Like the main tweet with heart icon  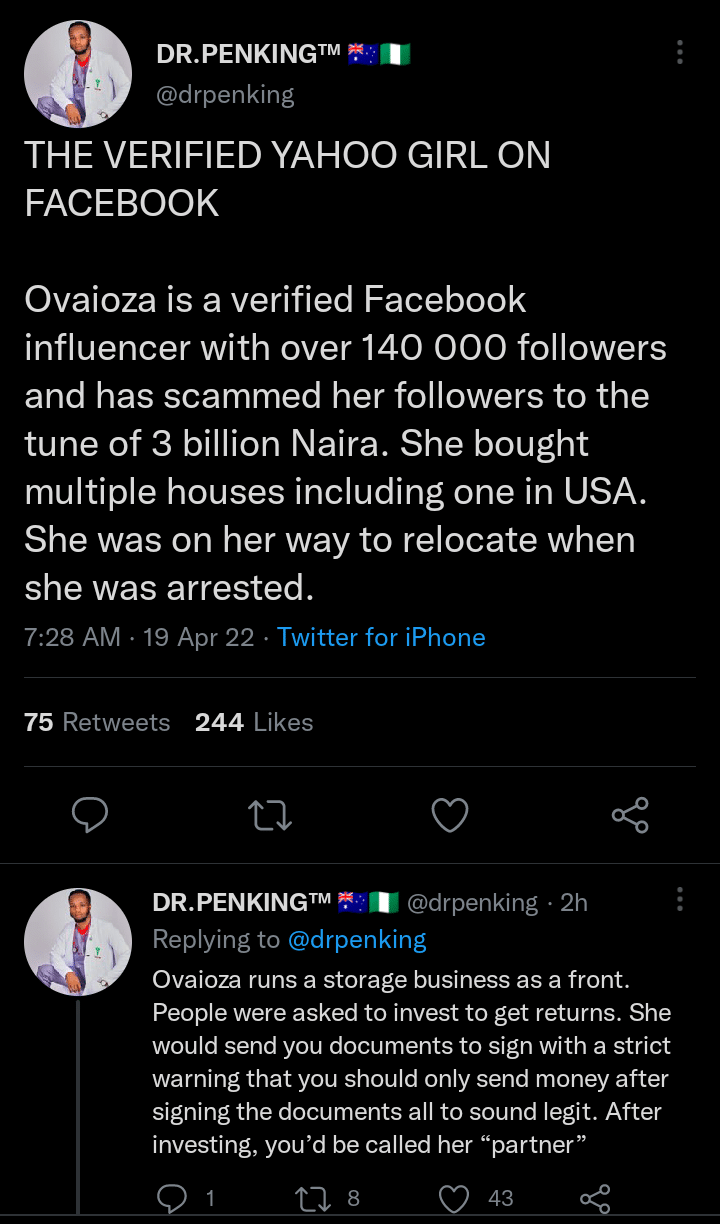click(x=450, y=815)
